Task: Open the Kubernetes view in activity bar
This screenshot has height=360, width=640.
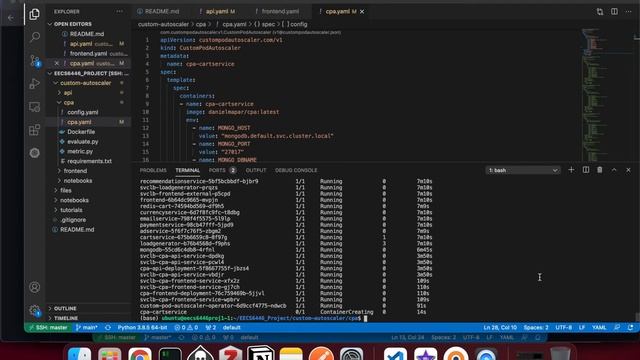Action: pos(35,153)
